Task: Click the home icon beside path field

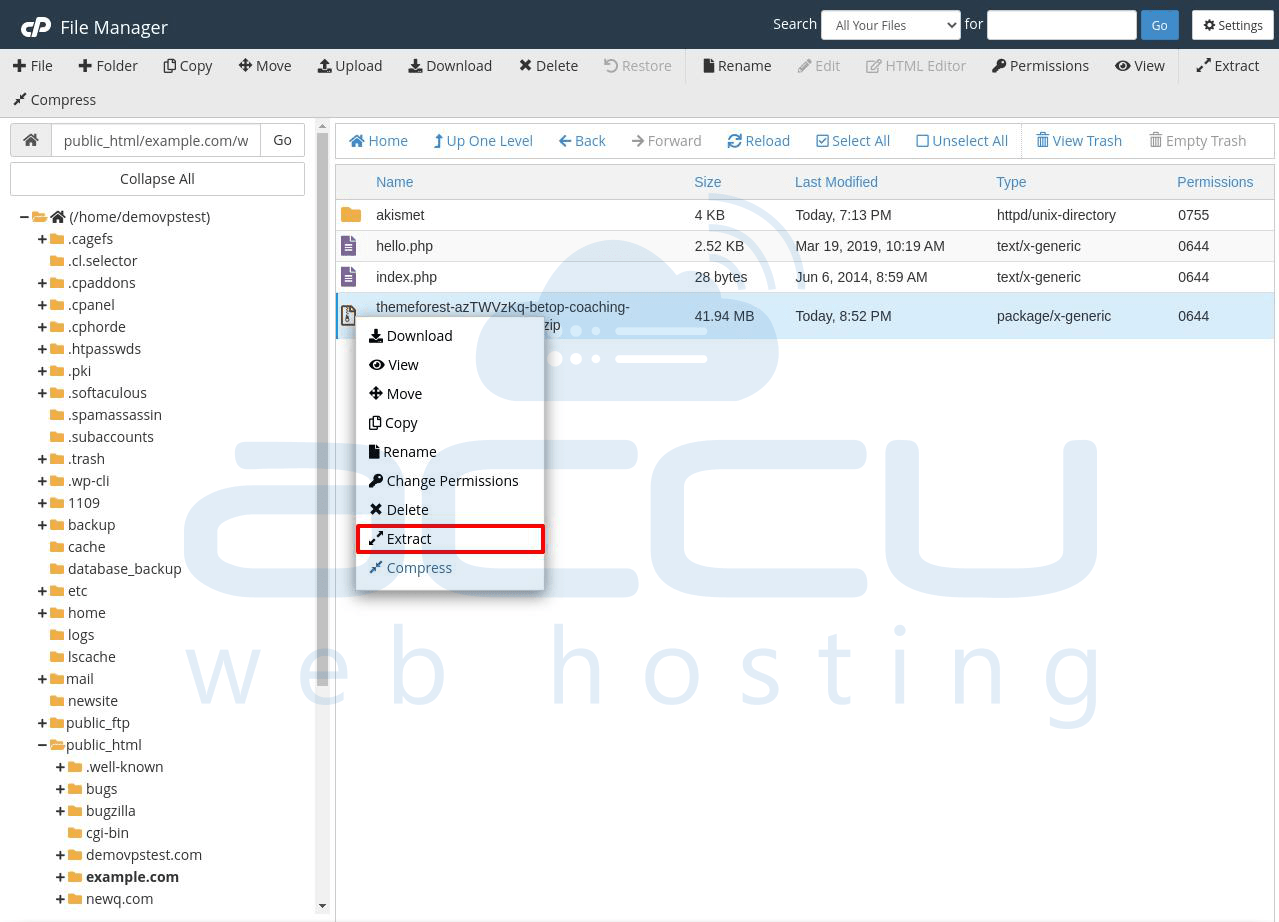Action: [x=31, y=140]
